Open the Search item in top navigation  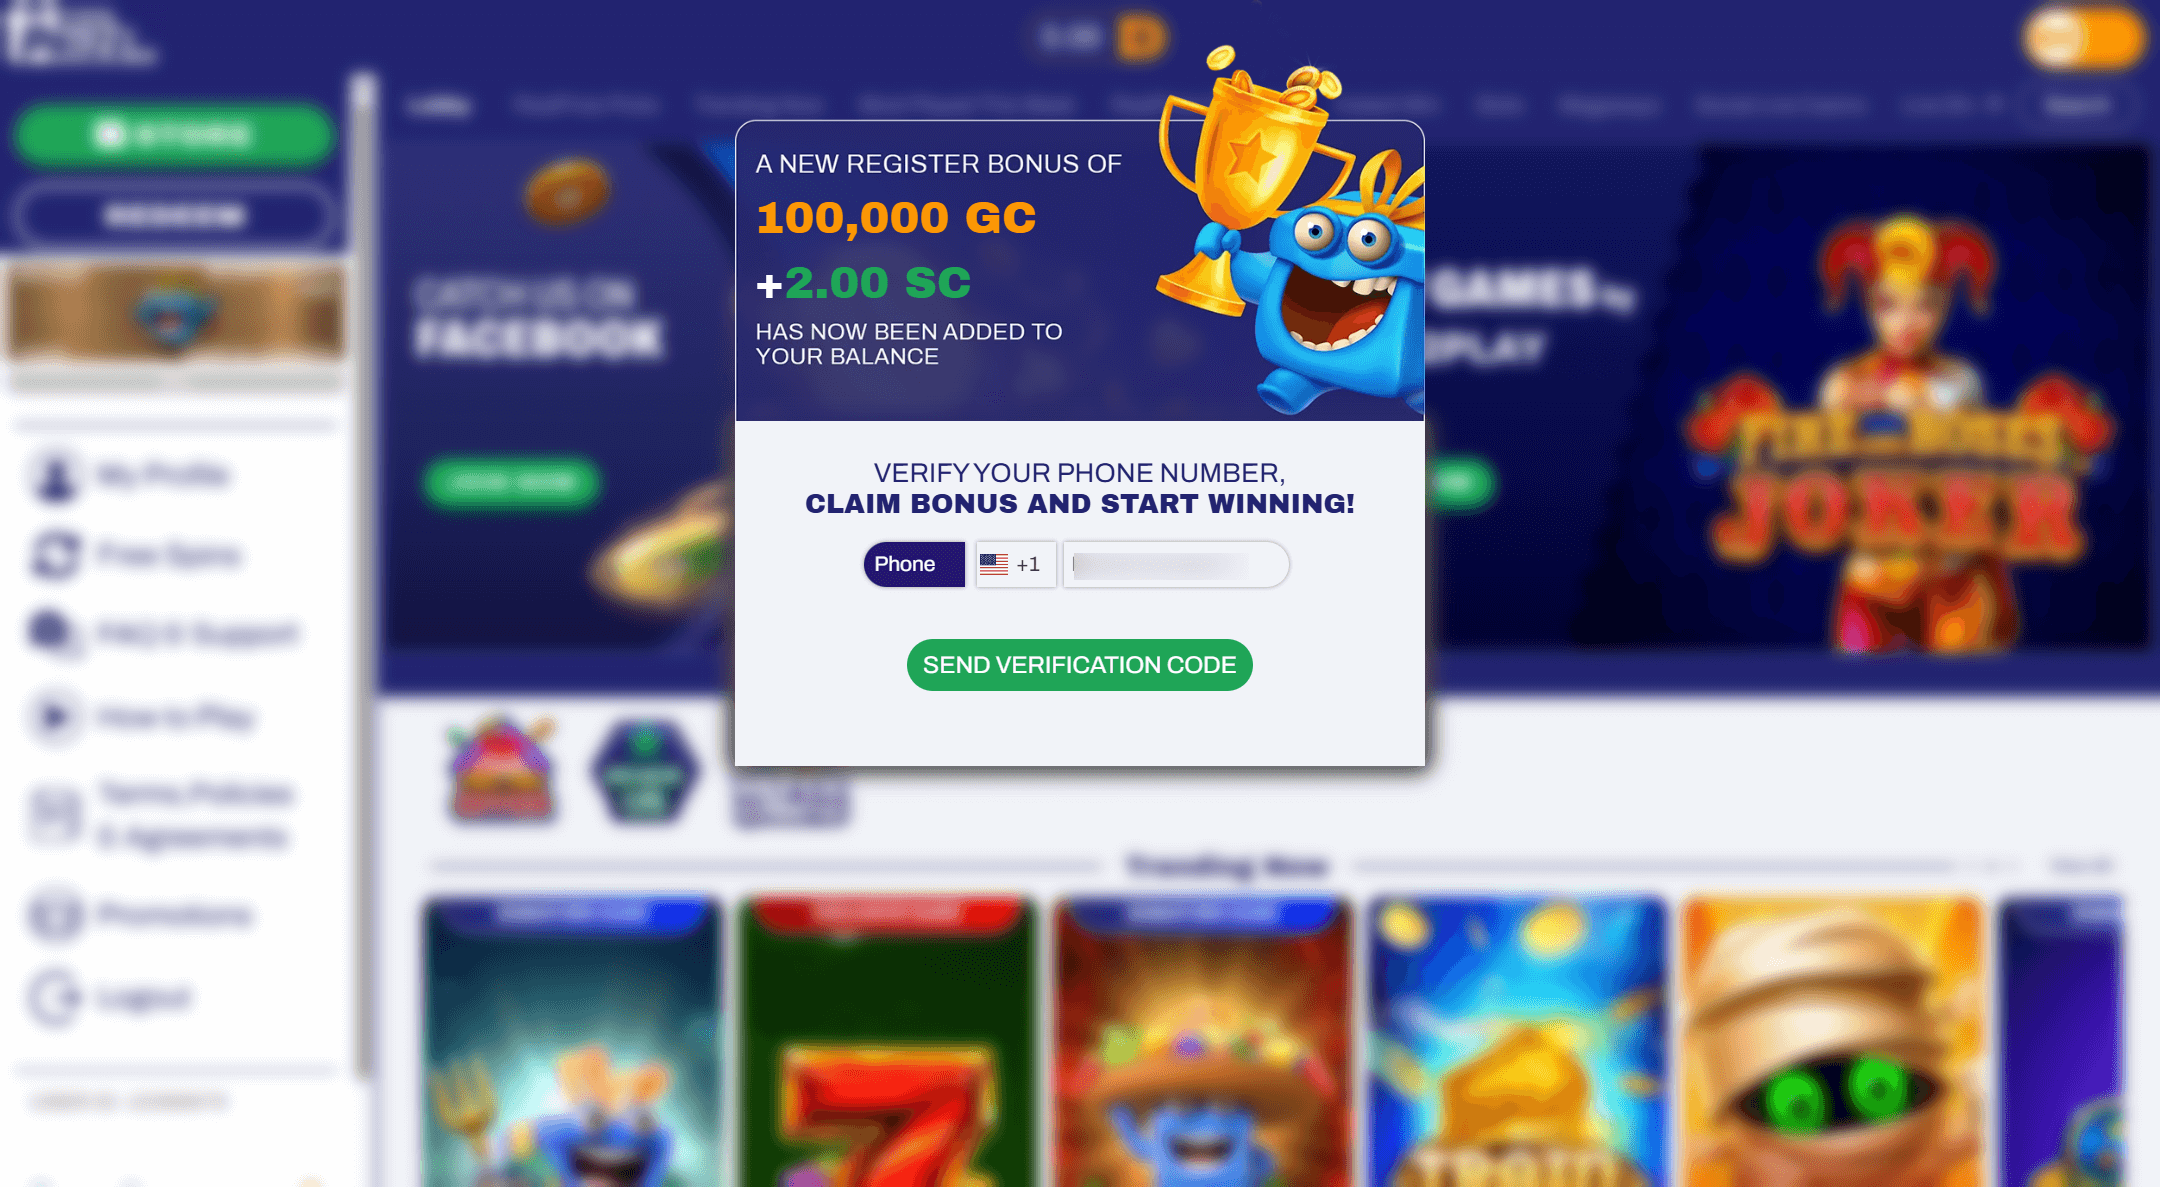(2078, 105)
